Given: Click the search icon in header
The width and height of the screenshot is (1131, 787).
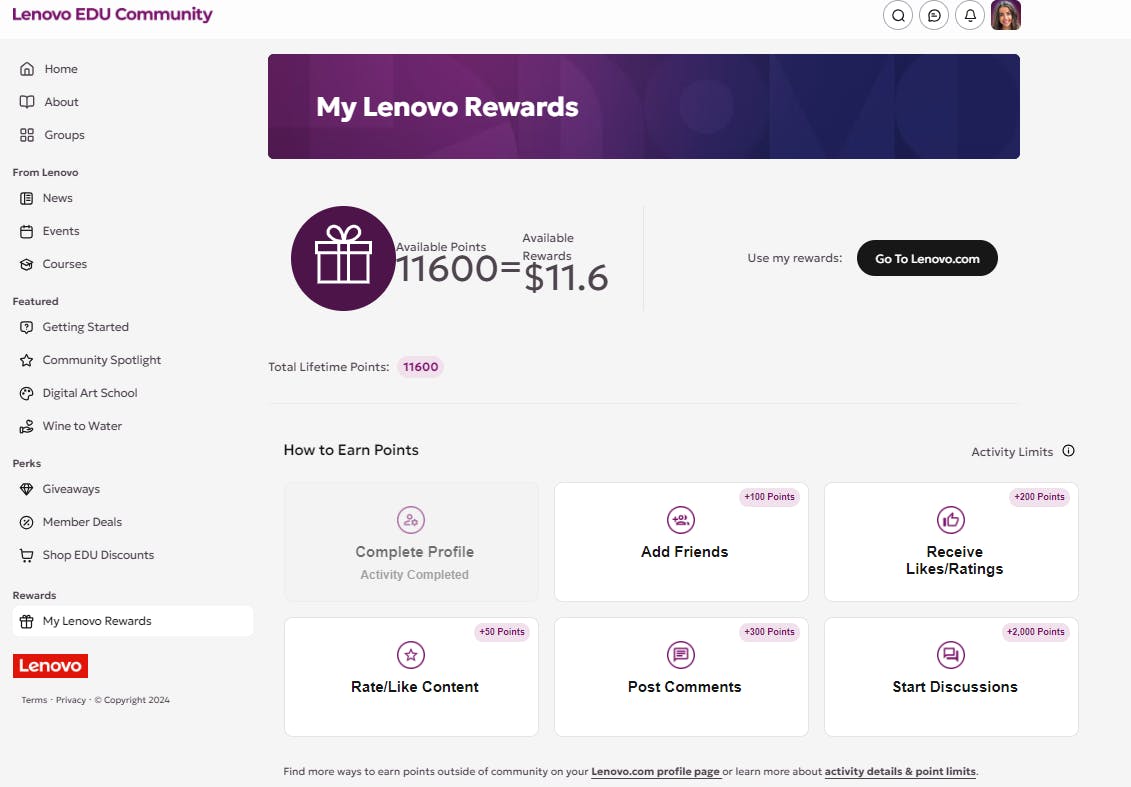Looking at the screenshot, I should pyautogui.click(x=898, y=15).
